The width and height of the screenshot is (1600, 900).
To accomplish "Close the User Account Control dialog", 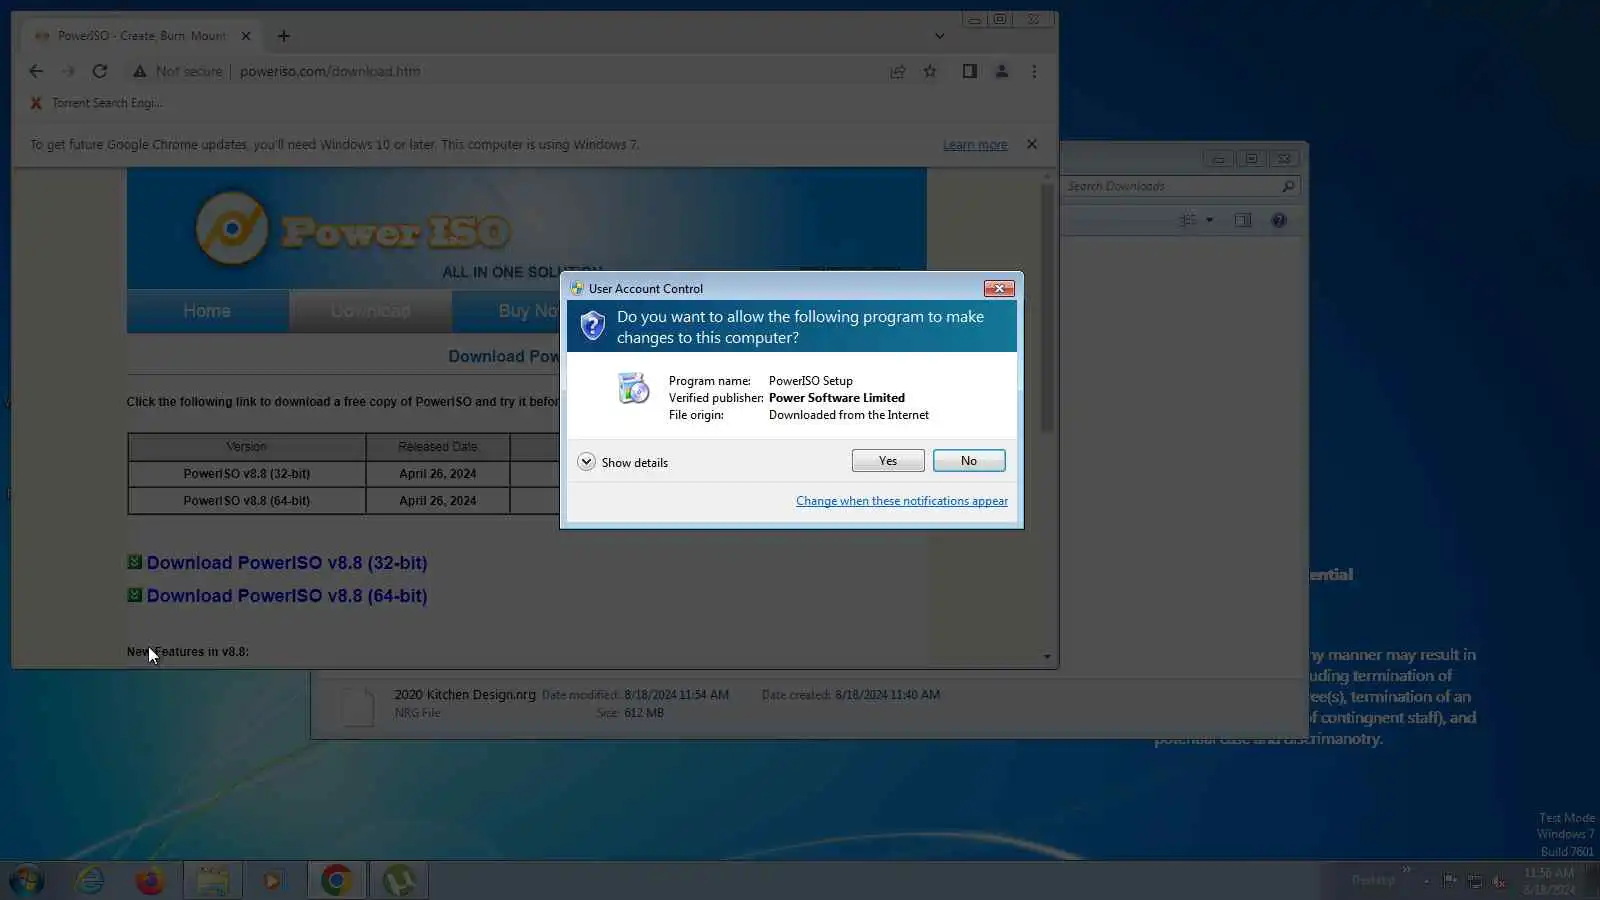I will (999, 288).
